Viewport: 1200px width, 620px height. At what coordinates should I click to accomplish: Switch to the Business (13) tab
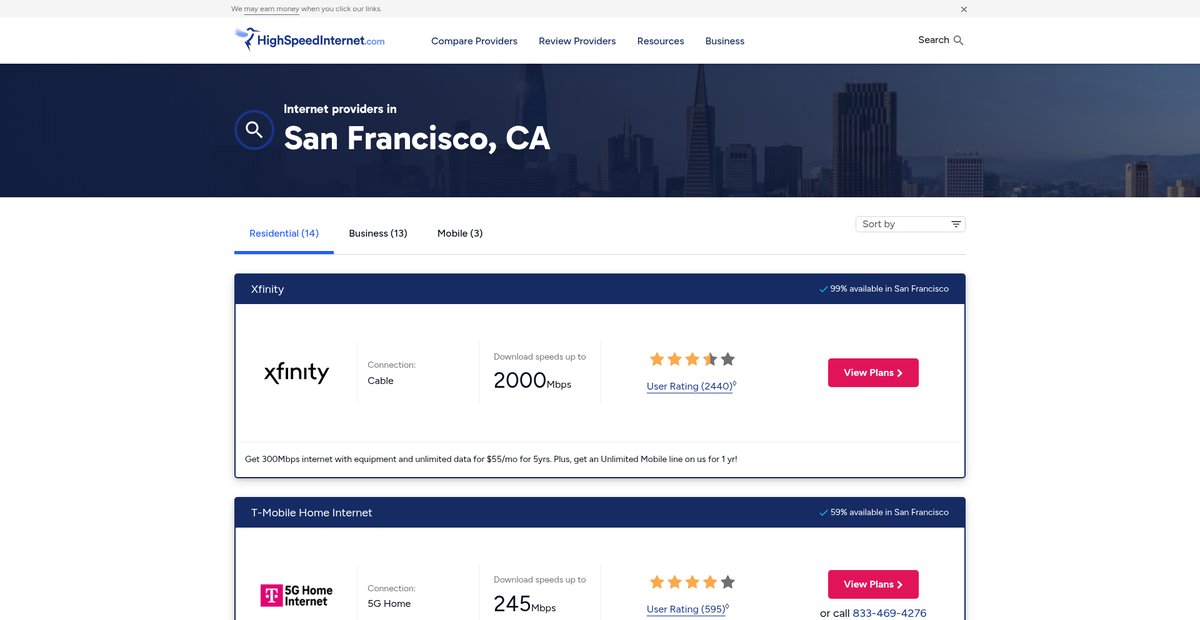pos(378,233)
